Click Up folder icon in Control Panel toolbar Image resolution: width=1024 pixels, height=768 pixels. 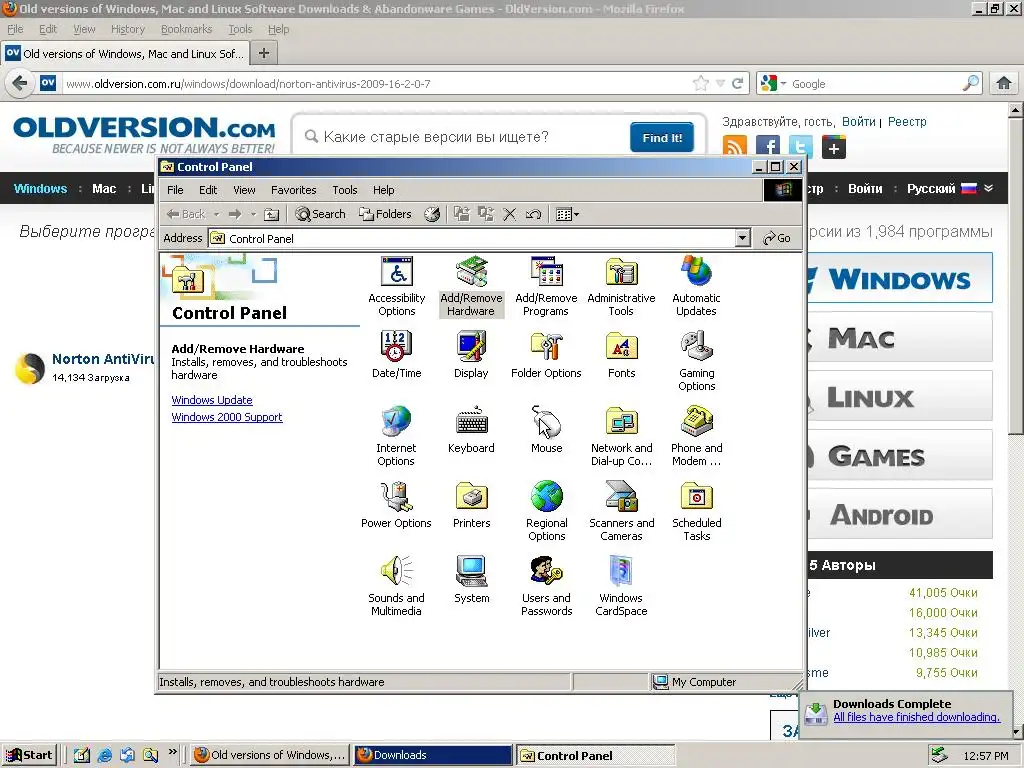[x=271, y=214]
